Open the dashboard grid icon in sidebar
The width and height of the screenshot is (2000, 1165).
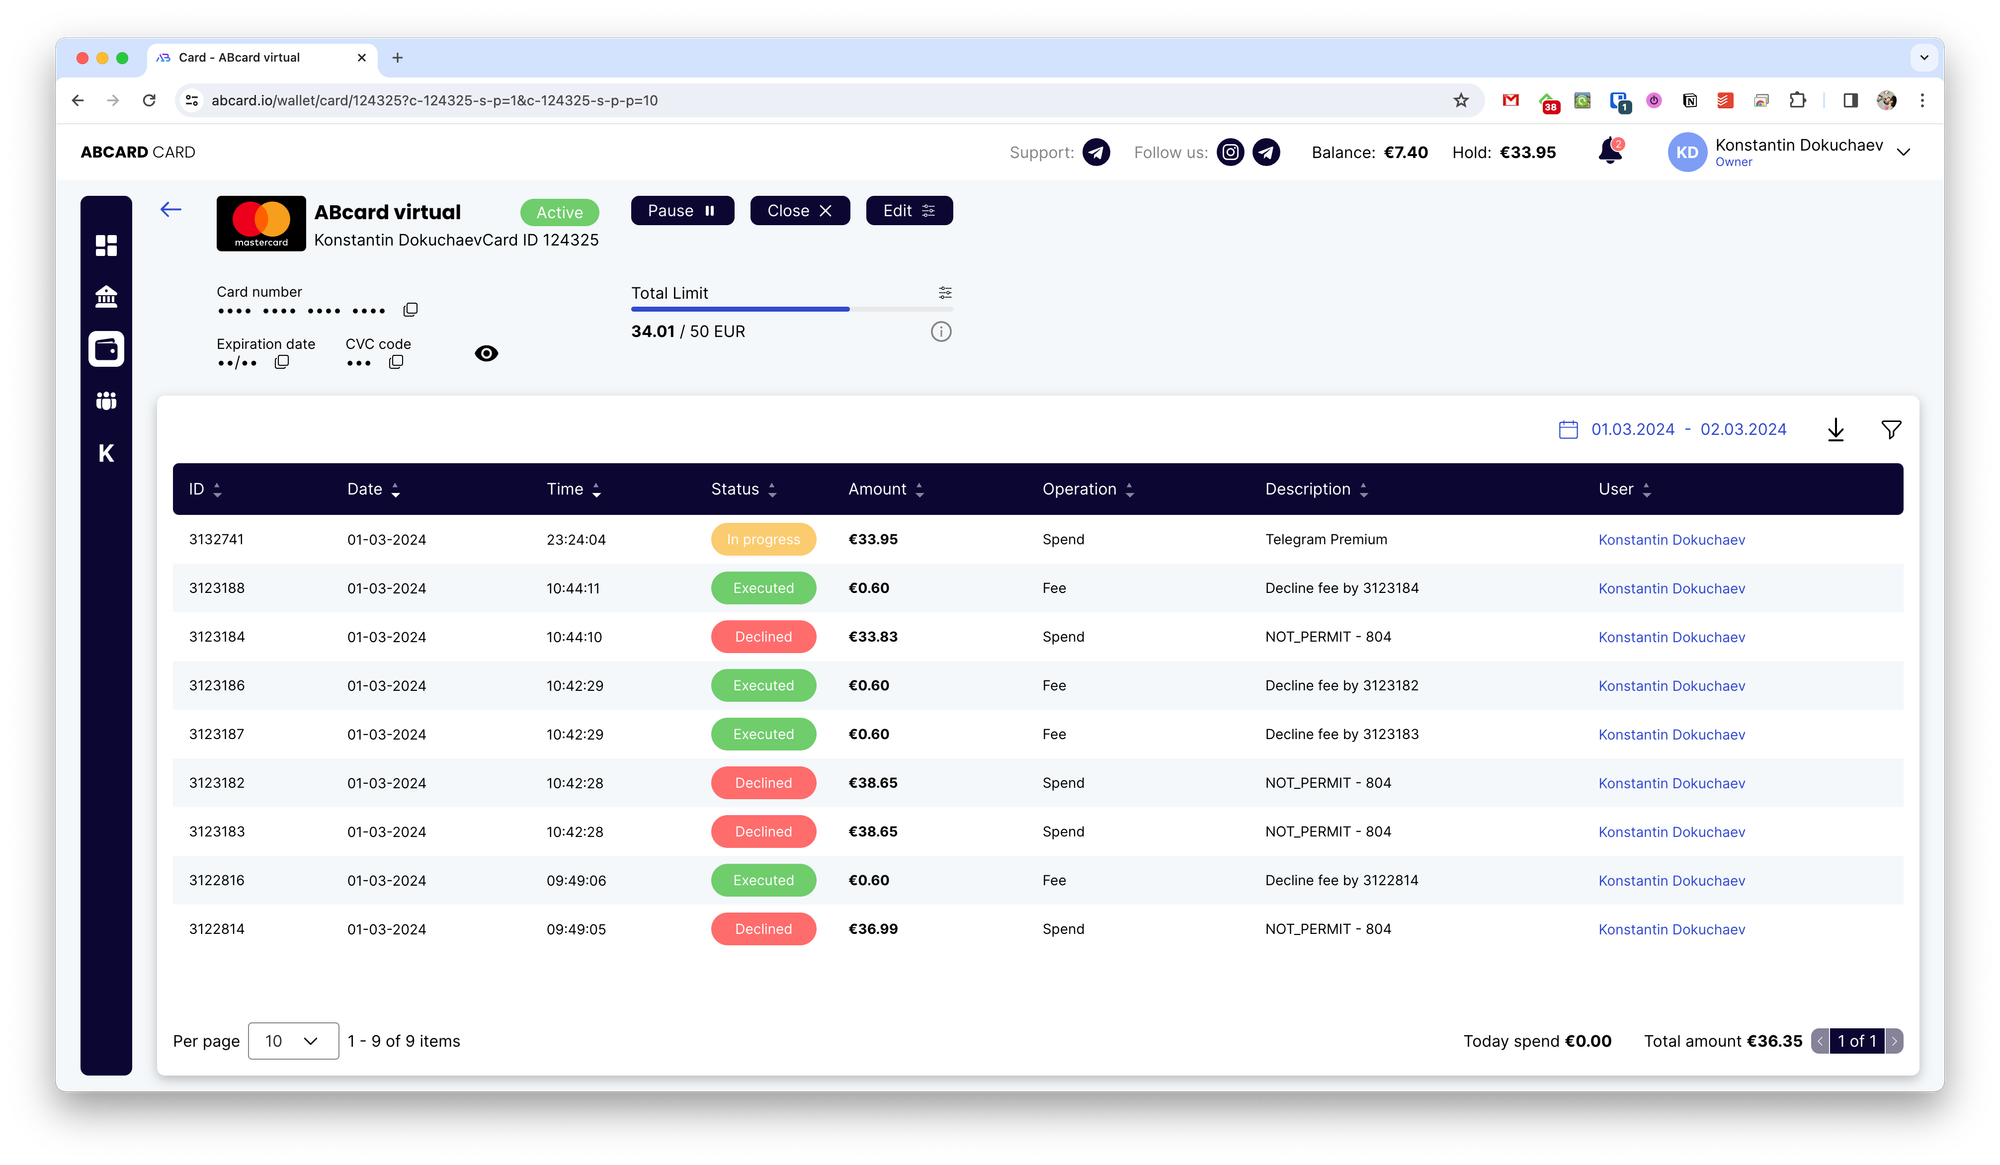click(106, 245)
